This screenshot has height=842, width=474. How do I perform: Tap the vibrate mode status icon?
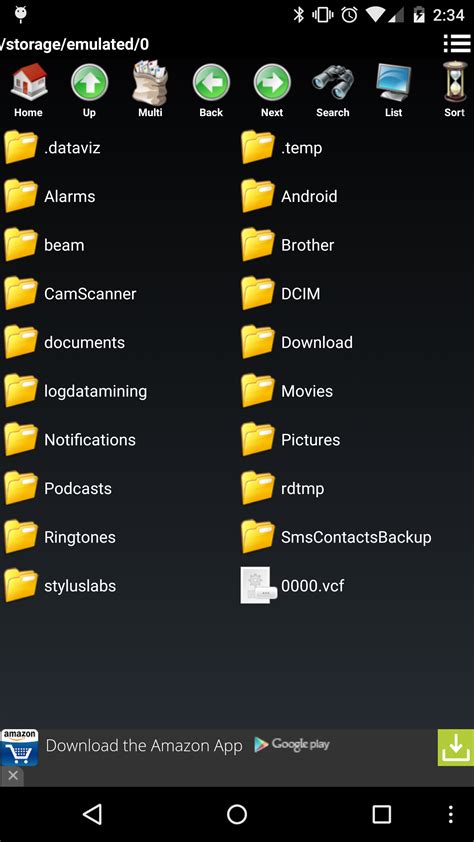[x=323, y=15]
